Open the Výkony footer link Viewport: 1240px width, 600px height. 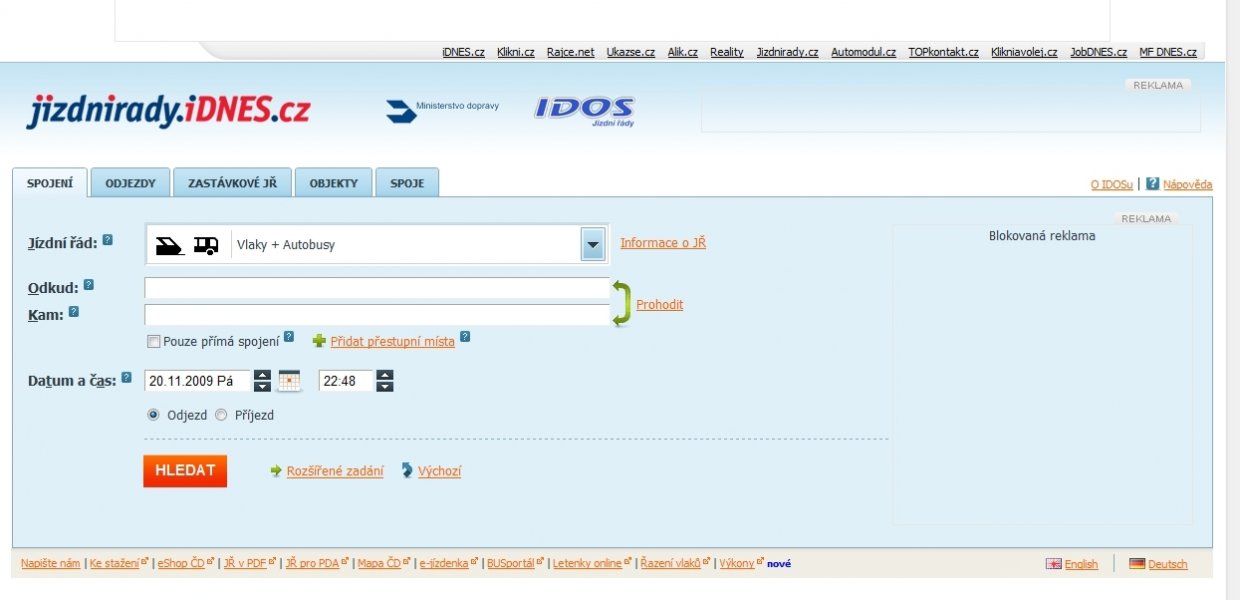pyautogui.click(x=736, y=563)
